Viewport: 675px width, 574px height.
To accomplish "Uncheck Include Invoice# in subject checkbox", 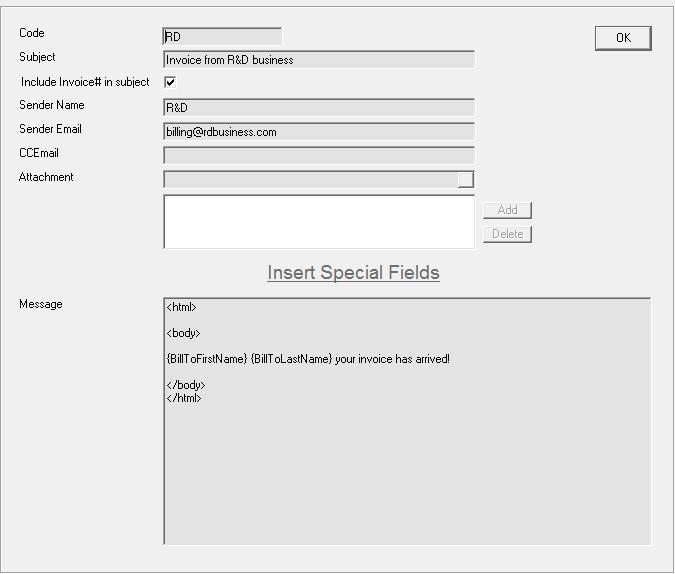I will click(x=170, y=82).
